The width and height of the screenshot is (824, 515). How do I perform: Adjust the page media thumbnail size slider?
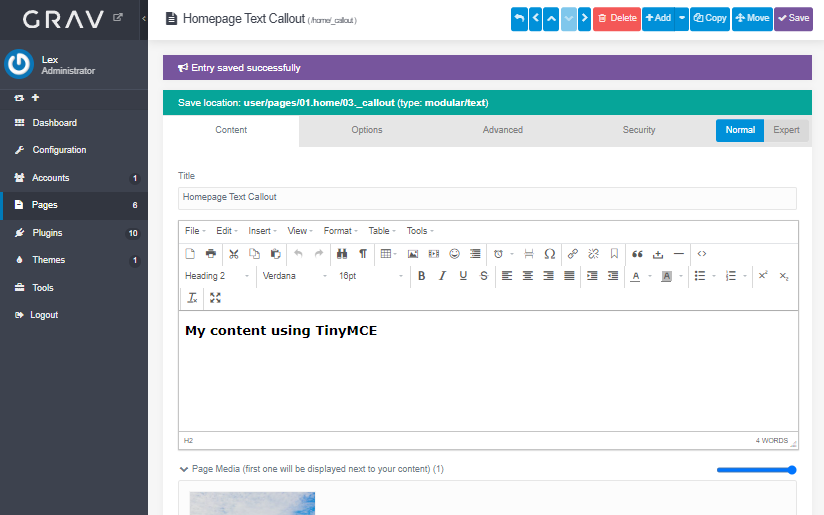[757, 470]
